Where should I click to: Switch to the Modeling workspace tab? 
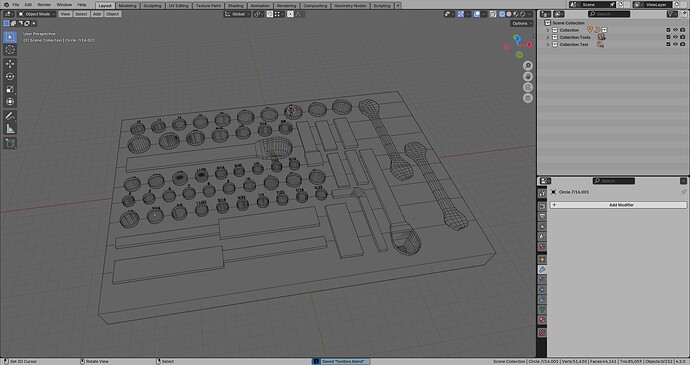click(x=127, y=6)
